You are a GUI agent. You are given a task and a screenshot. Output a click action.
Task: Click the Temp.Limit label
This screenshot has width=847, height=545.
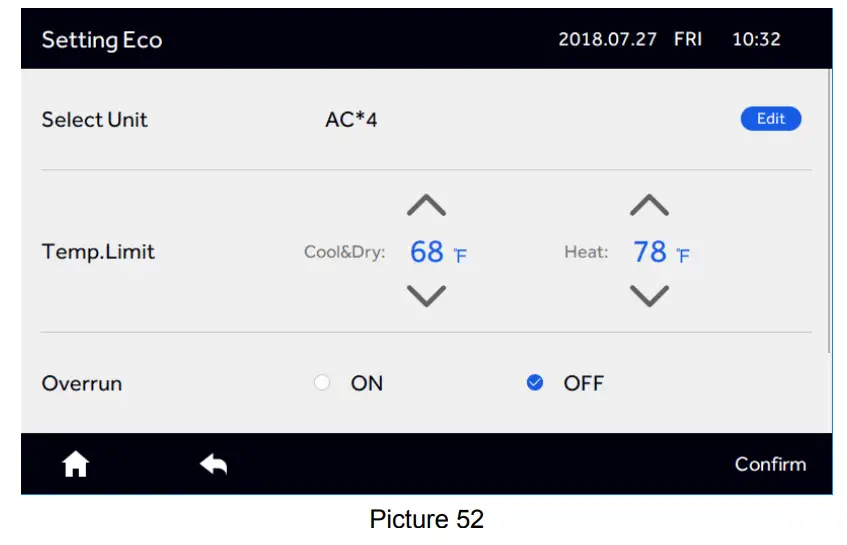pyautogui.click(x=98, y=252)
